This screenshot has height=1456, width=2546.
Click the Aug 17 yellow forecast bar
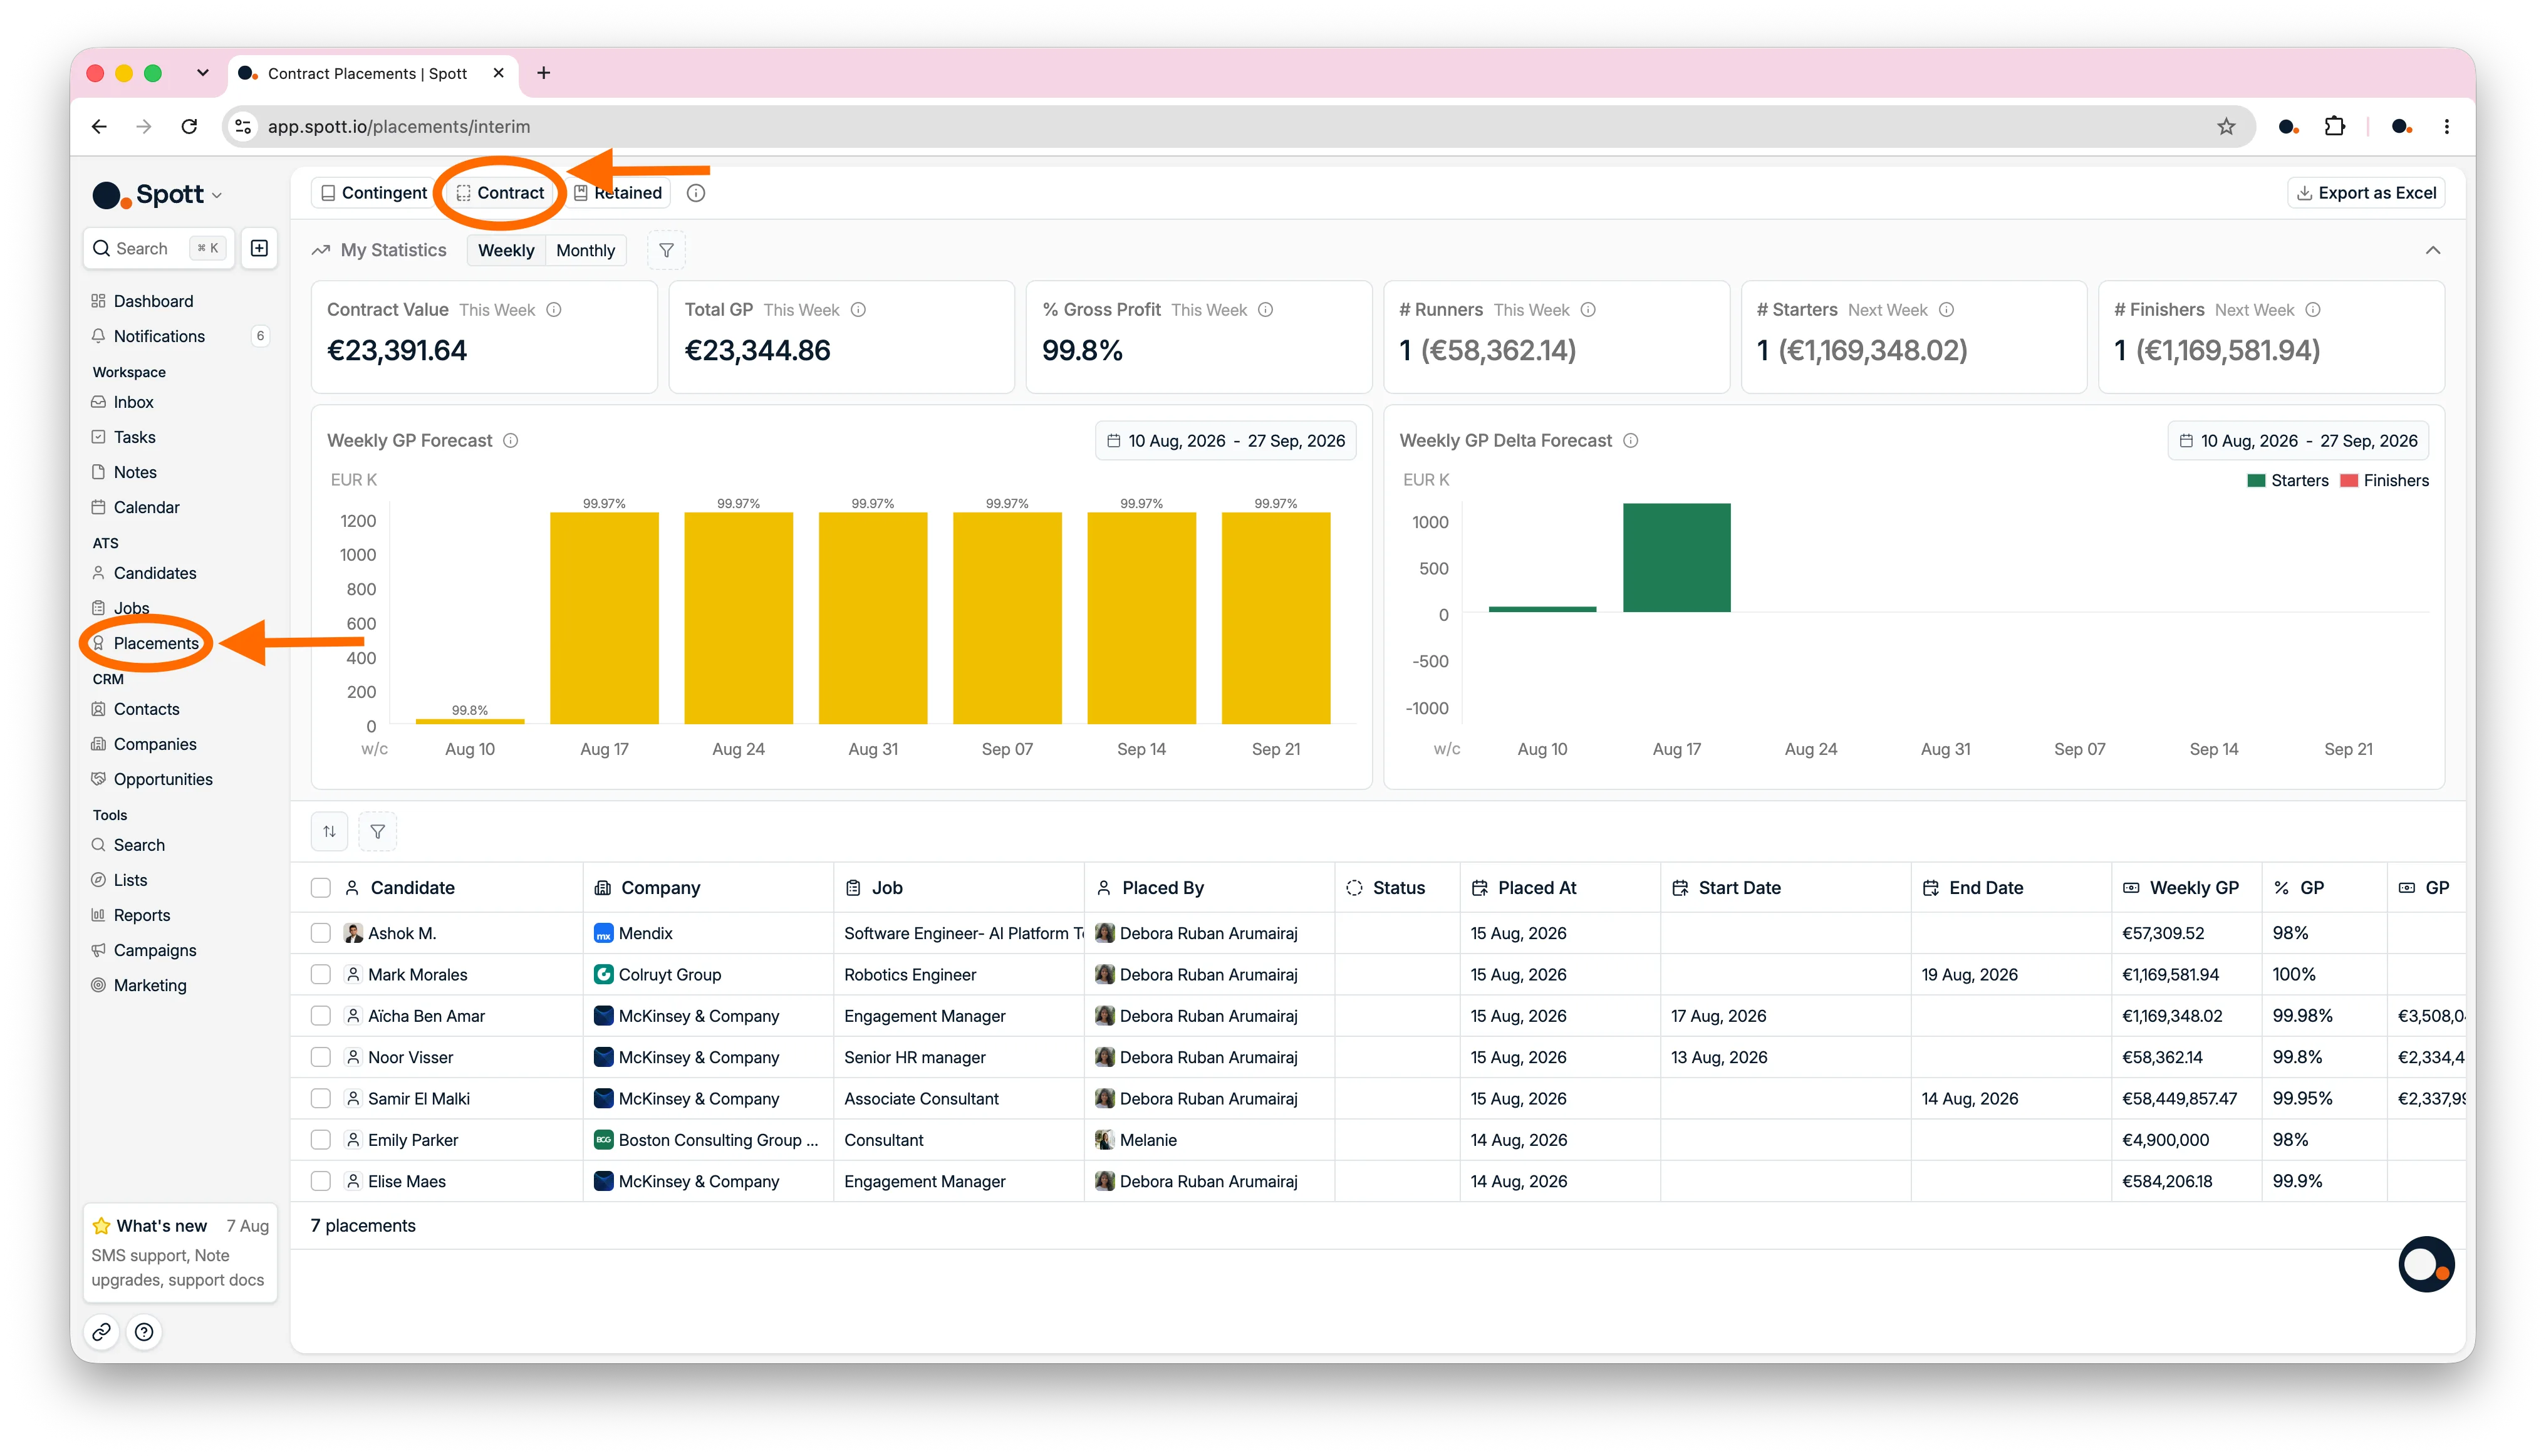click(604, 618)
